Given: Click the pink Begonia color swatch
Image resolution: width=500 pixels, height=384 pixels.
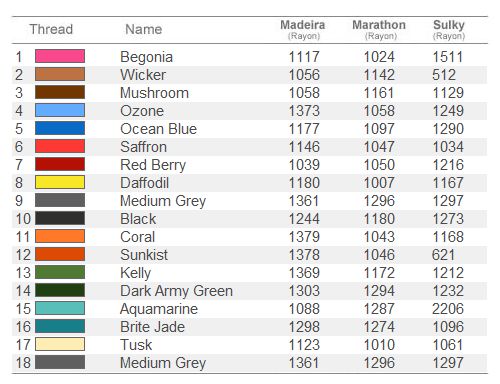Looking at the screenshot, I should (x=60, y=56).
